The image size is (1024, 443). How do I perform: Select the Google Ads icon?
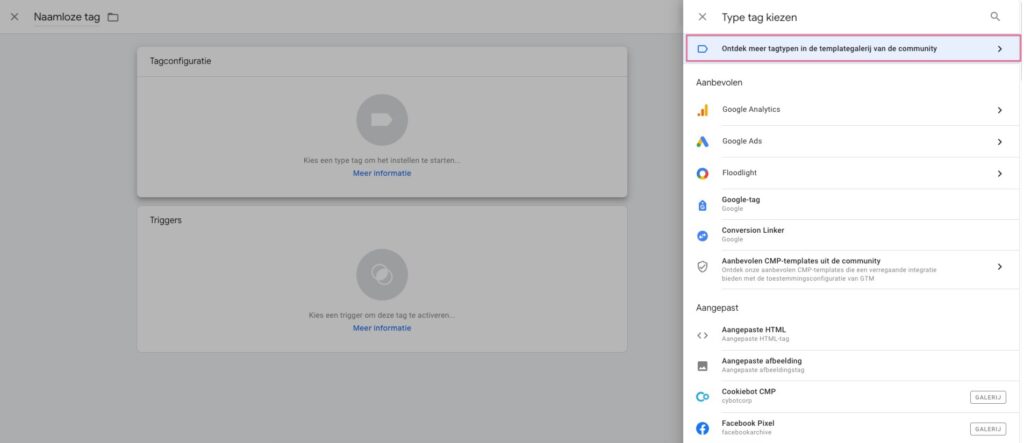click(703, 142)
